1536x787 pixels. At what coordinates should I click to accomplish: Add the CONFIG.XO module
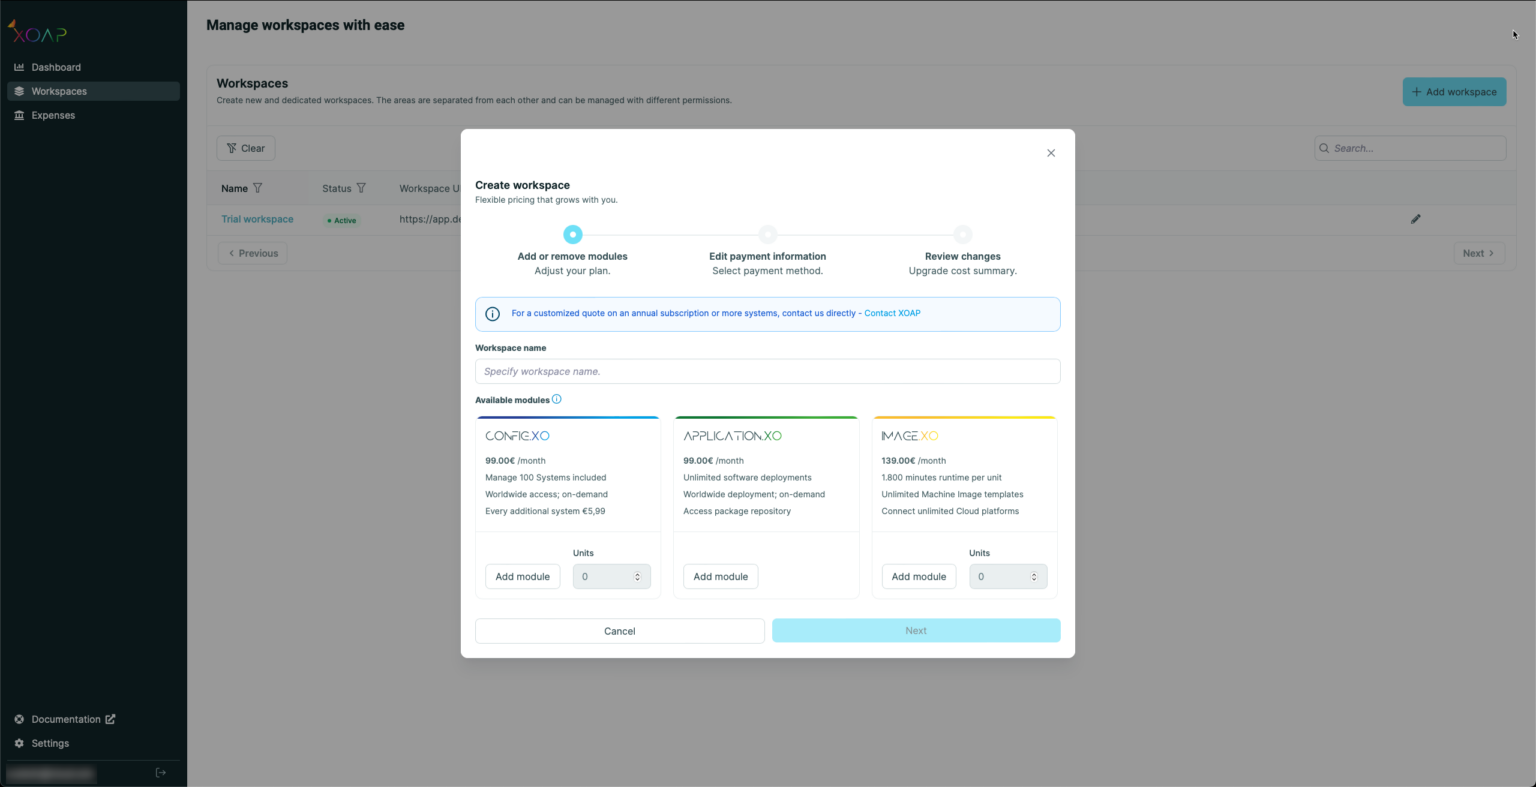(x=522, y=576)
